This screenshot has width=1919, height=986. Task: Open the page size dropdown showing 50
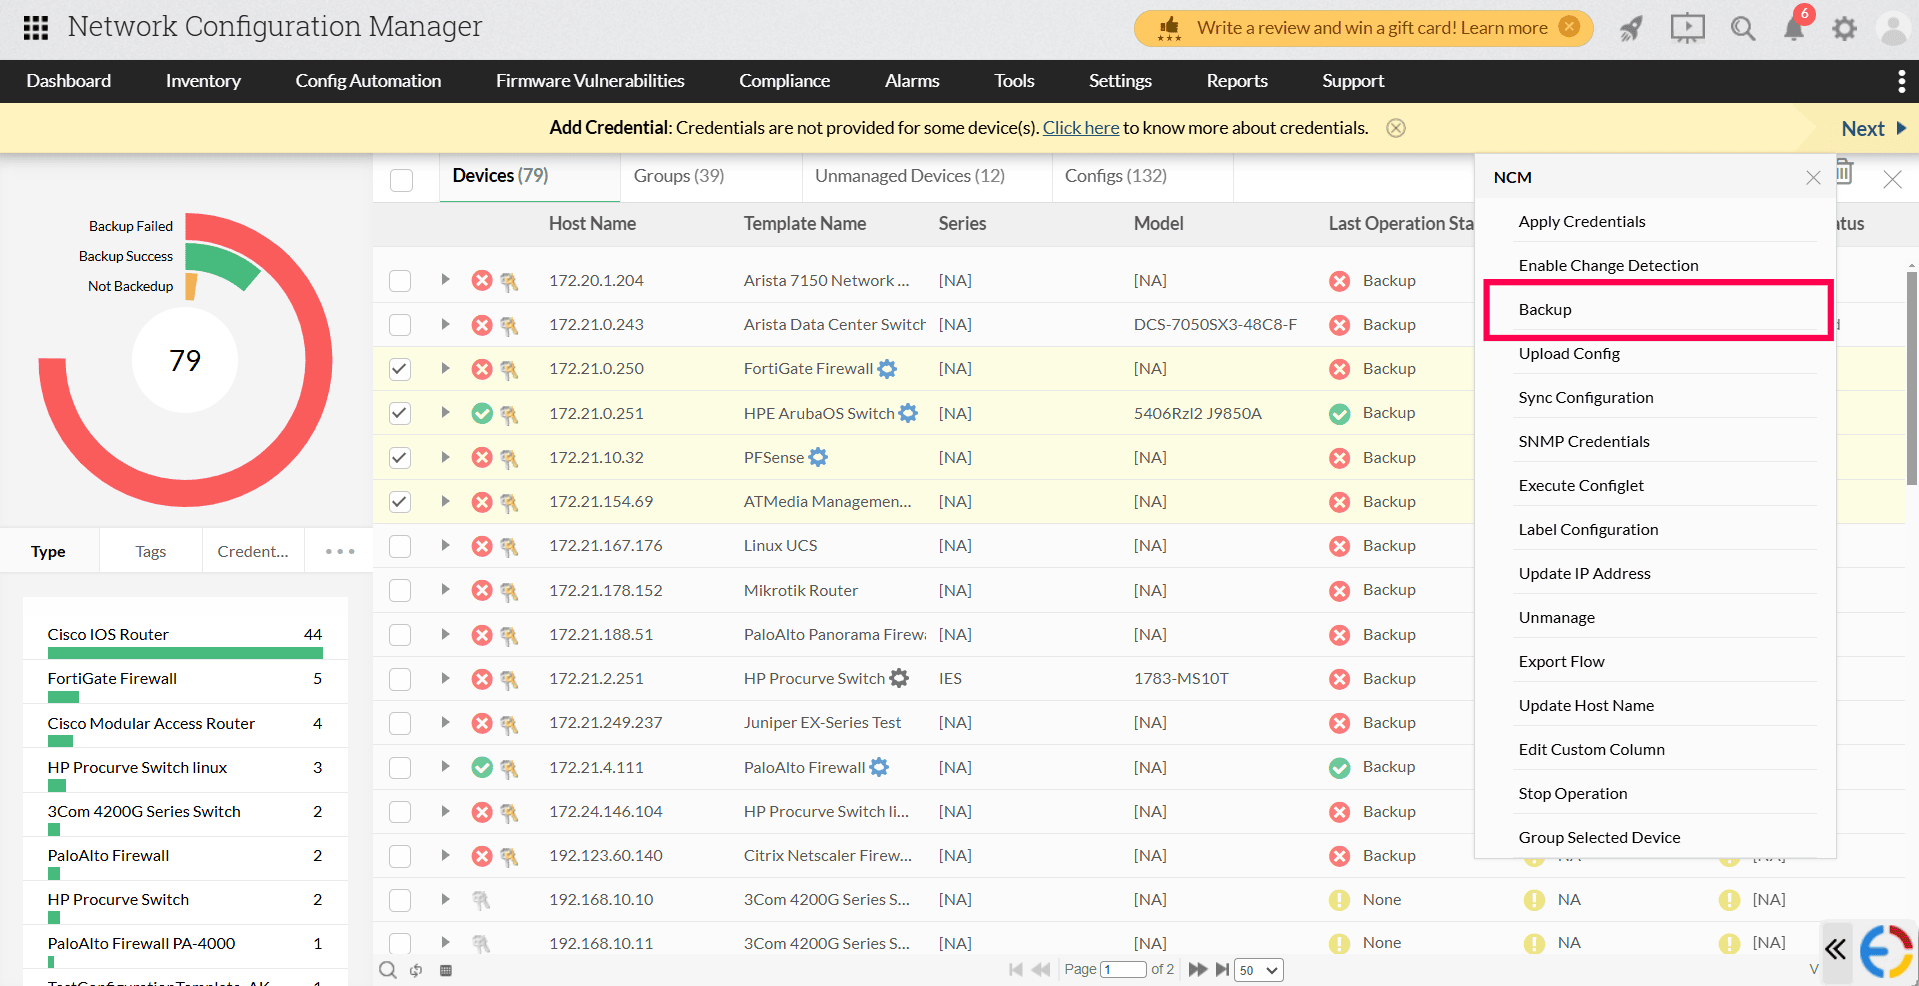[1258, 969]
